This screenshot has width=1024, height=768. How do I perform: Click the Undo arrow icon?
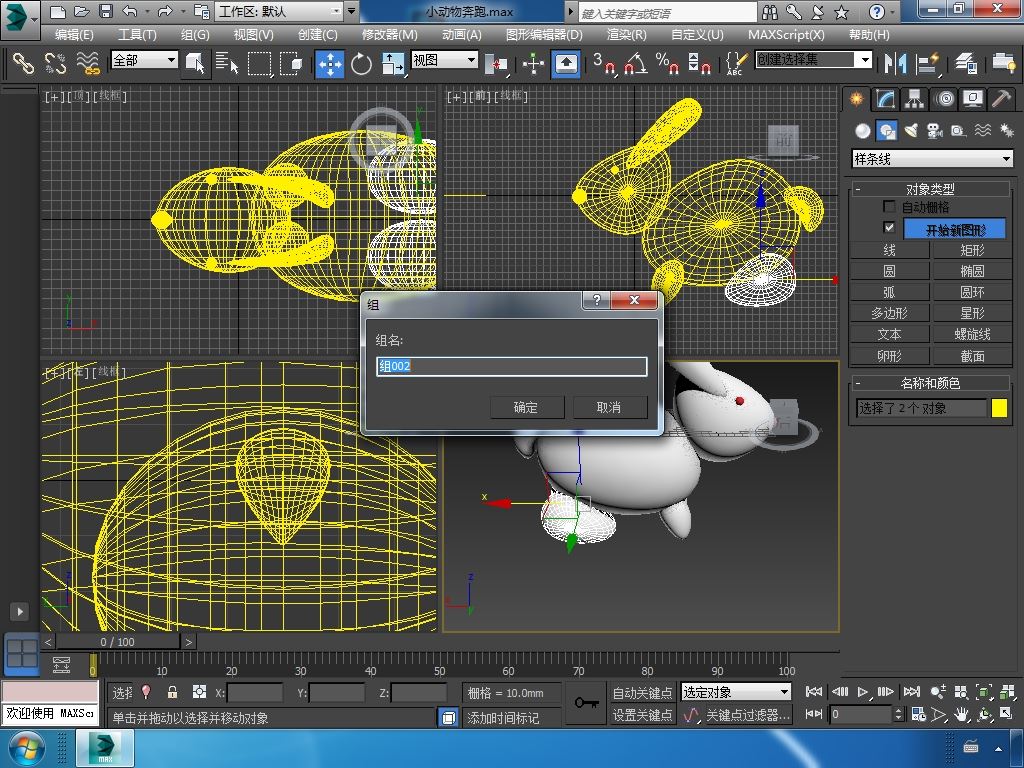[x=129, y=11]
